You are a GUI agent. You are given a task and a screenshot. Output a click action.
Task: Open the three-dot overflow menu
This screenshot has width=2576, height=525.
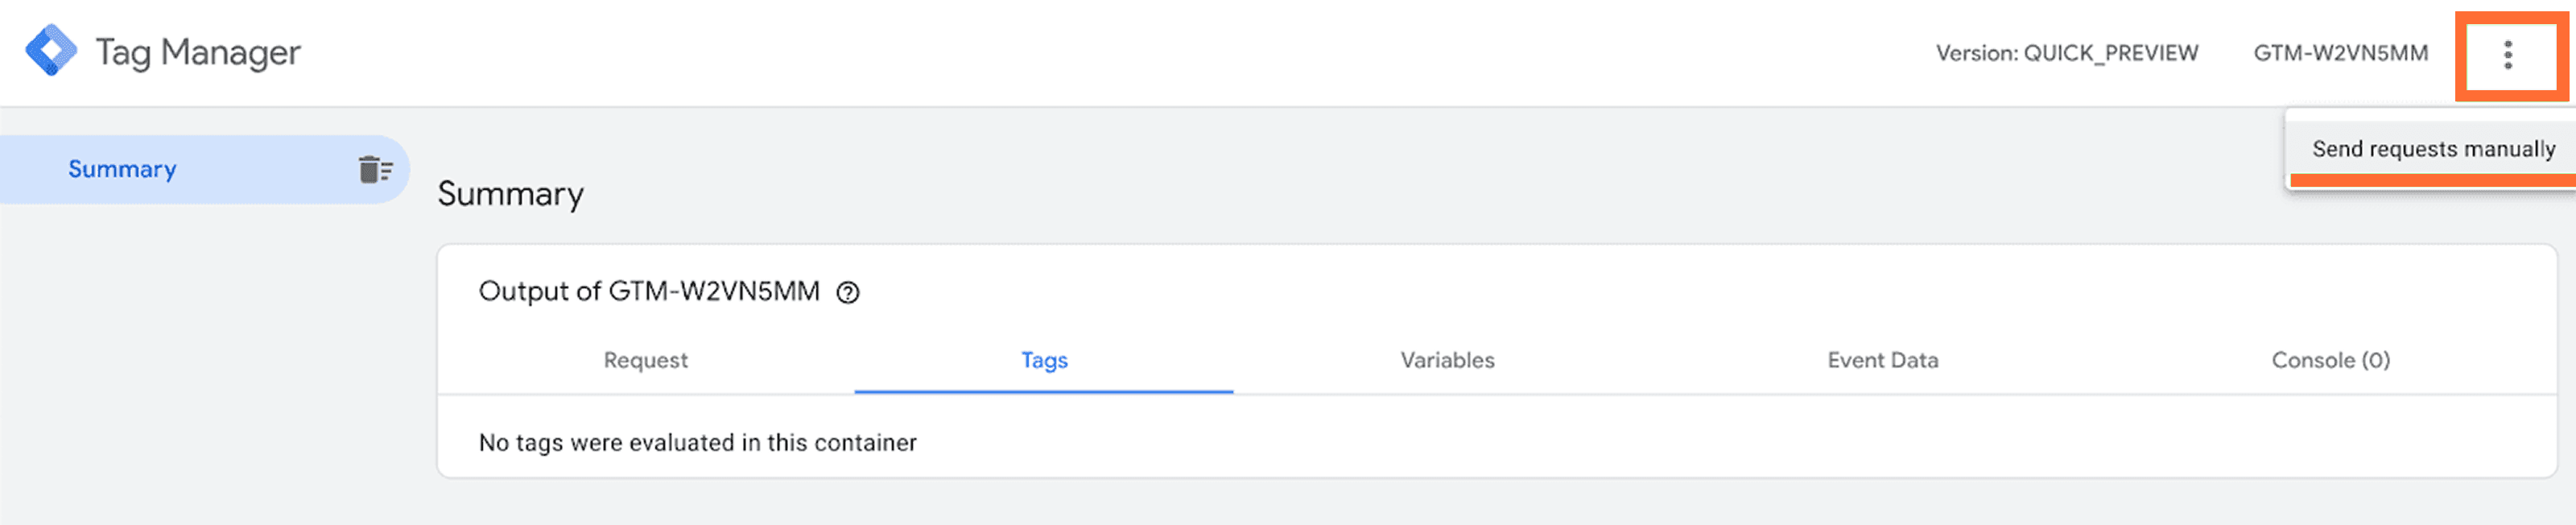coord(2507,55)
